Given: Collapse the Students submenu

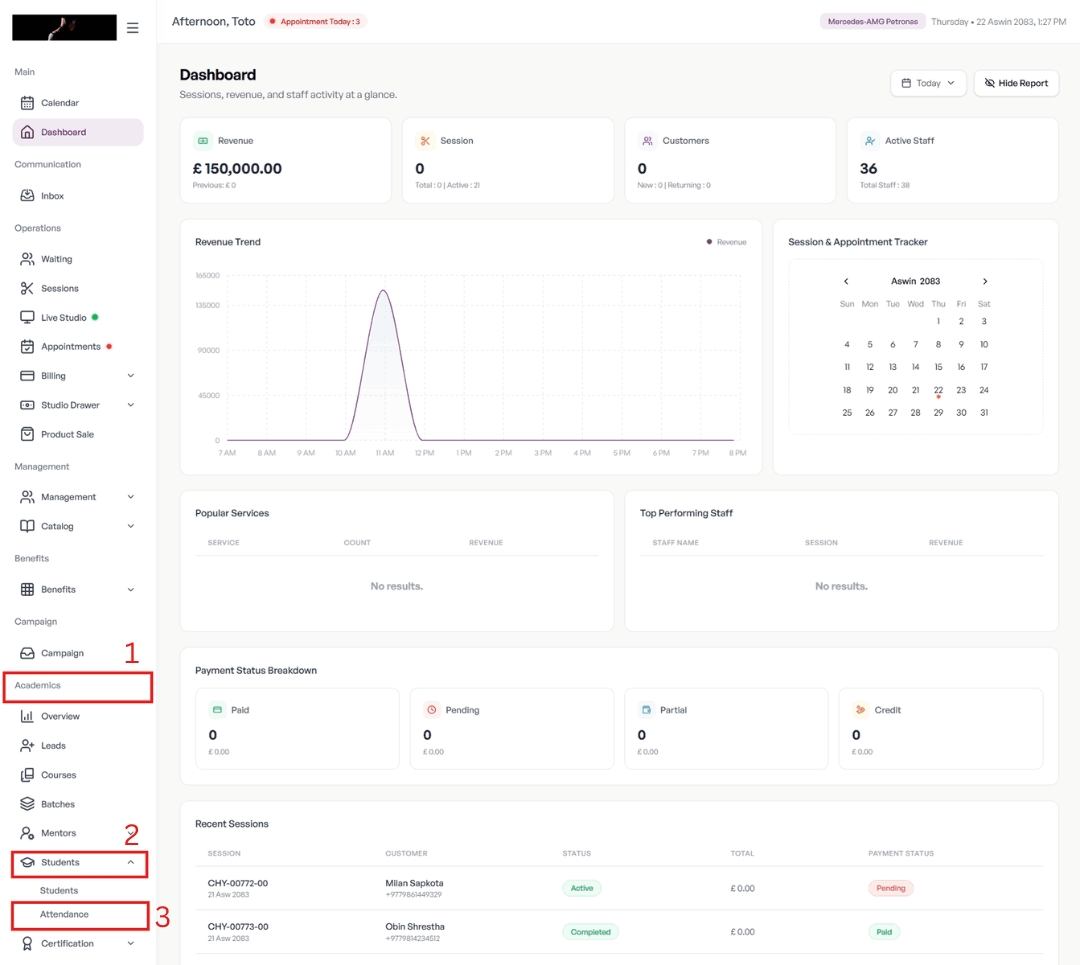Looking at the screenshot, I should [x=130, y=862].
